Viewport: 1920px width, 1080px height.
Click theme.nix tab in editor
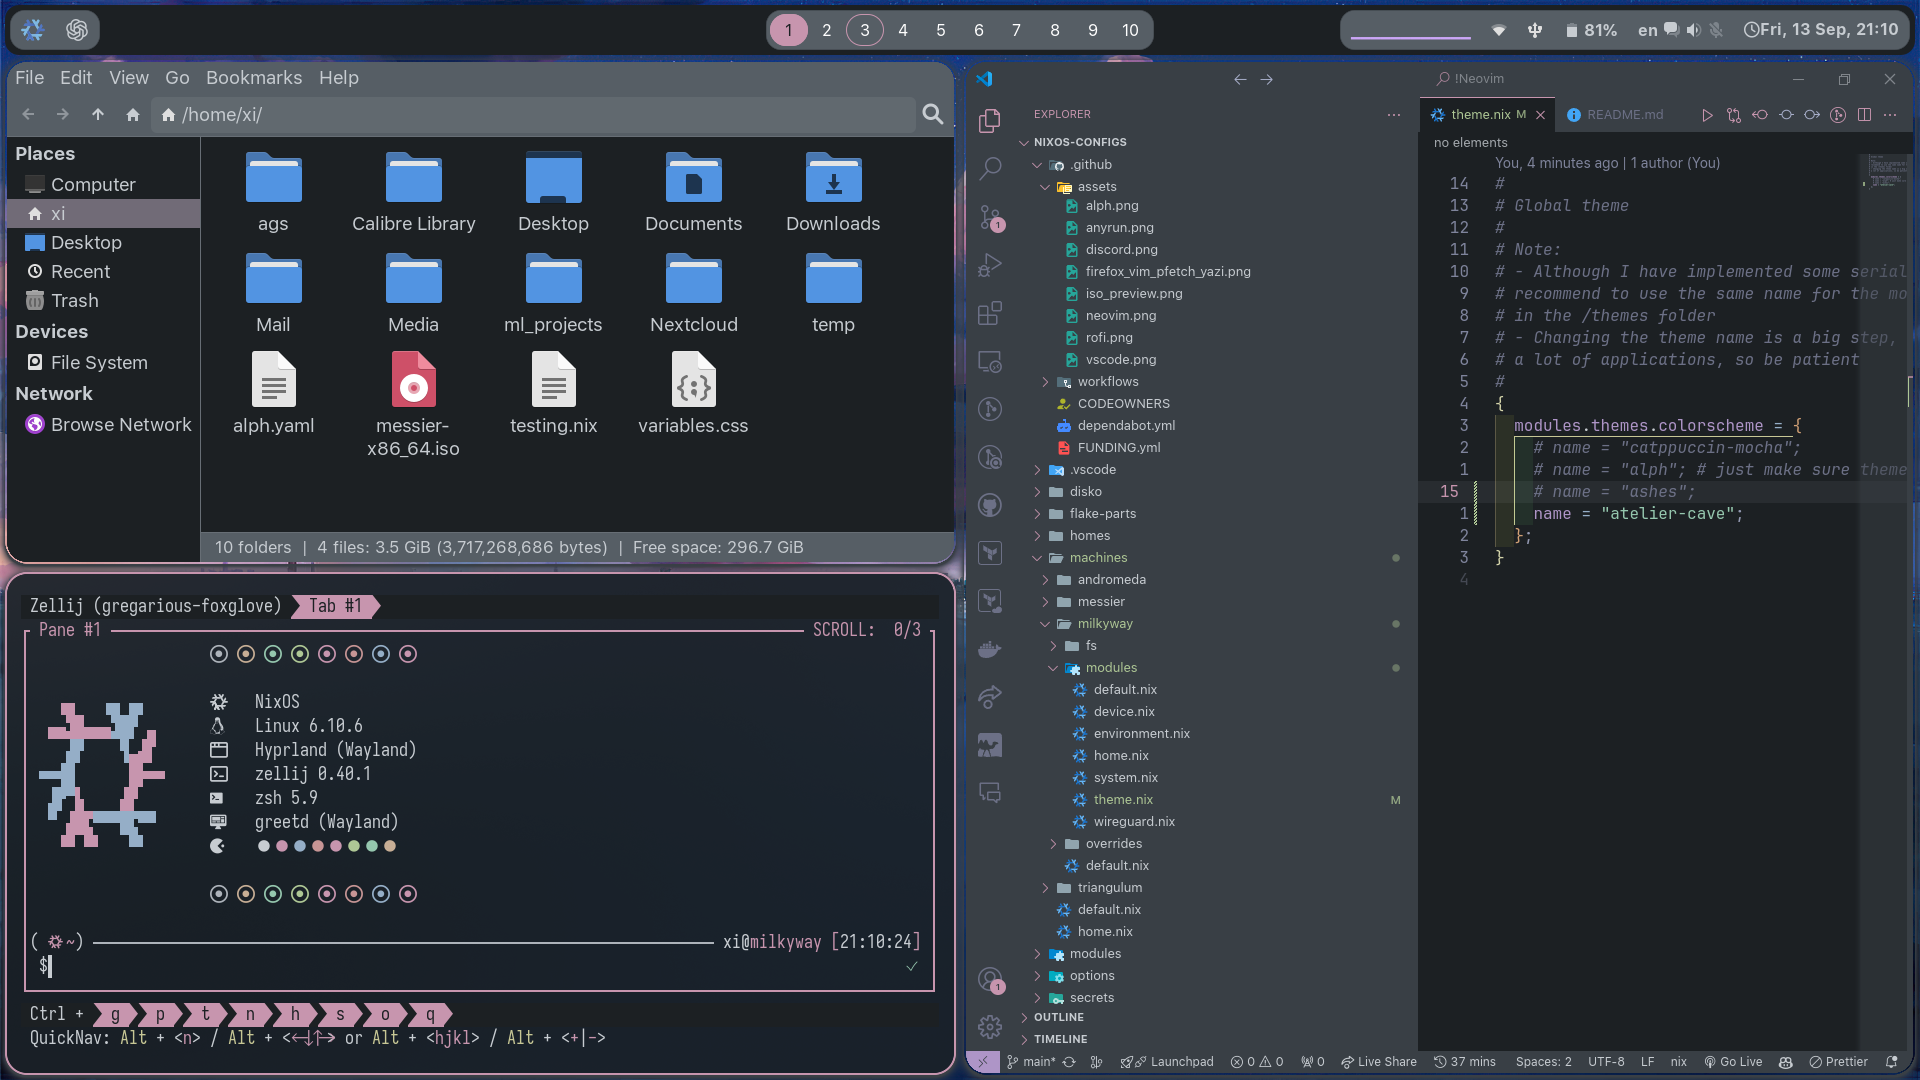pos(1476,115)
